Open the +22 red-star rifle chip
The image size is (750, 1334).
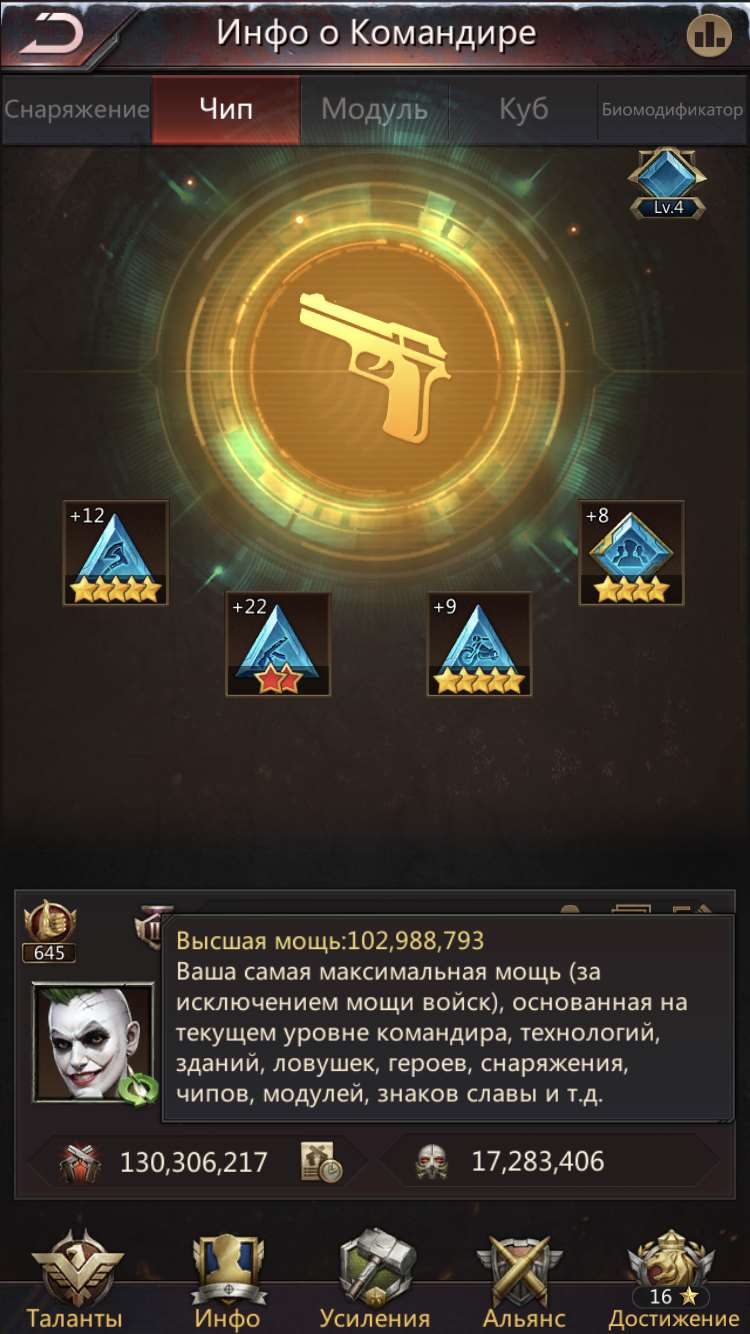pyautogui.click(x=278, y=644)
